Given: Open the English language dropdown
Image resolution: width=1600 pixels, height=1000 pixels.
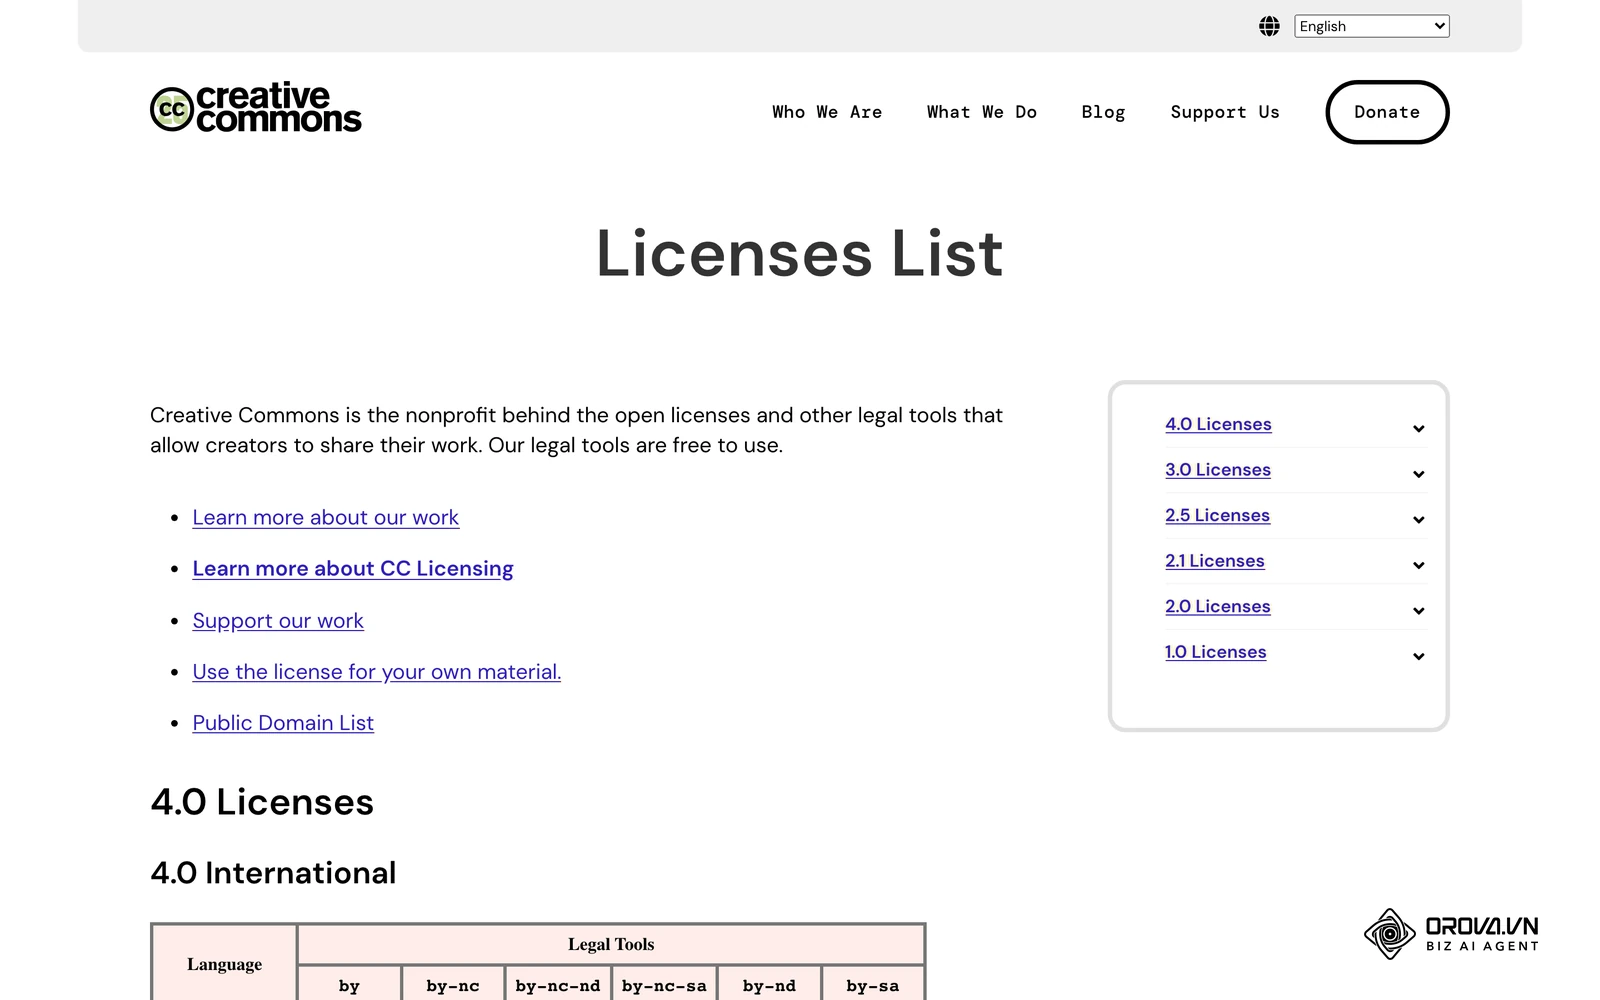Looking at the screenshot, I should (1371, 26).
